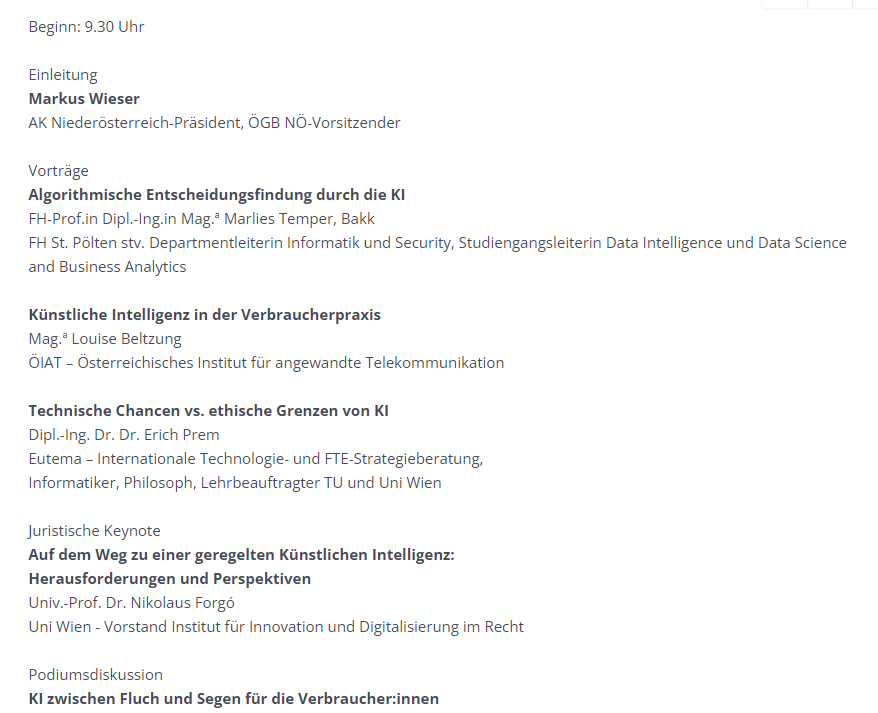Click the Eutema Technologie-Strategieberatung line
The image size is (878, 713).
pos(255,459)
